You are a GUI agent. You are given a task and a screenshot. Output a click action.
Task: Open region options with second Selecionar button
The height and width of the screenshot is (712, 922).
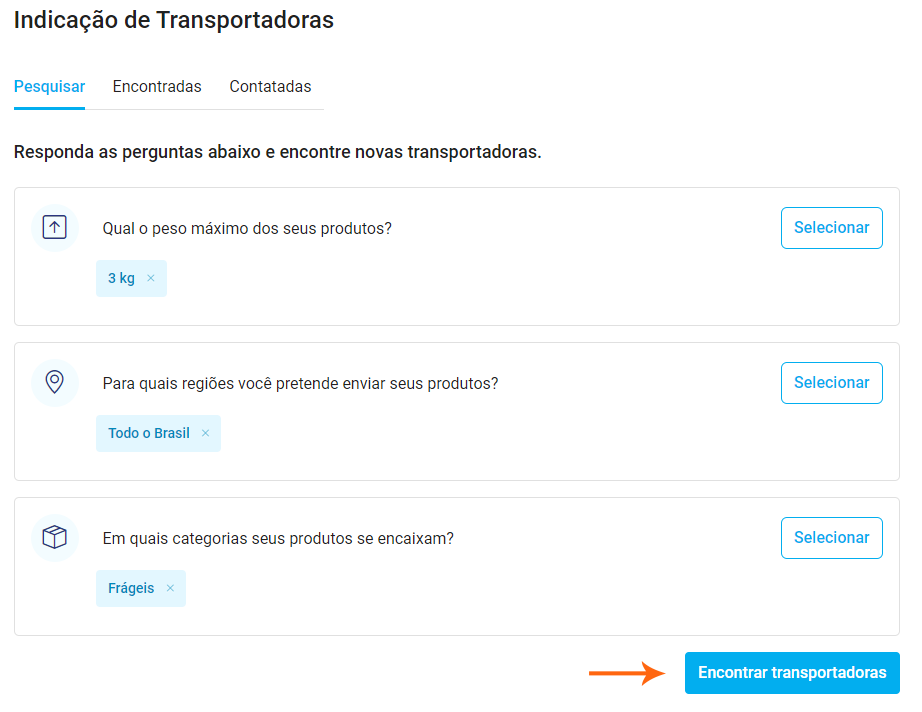click(831, 382)
